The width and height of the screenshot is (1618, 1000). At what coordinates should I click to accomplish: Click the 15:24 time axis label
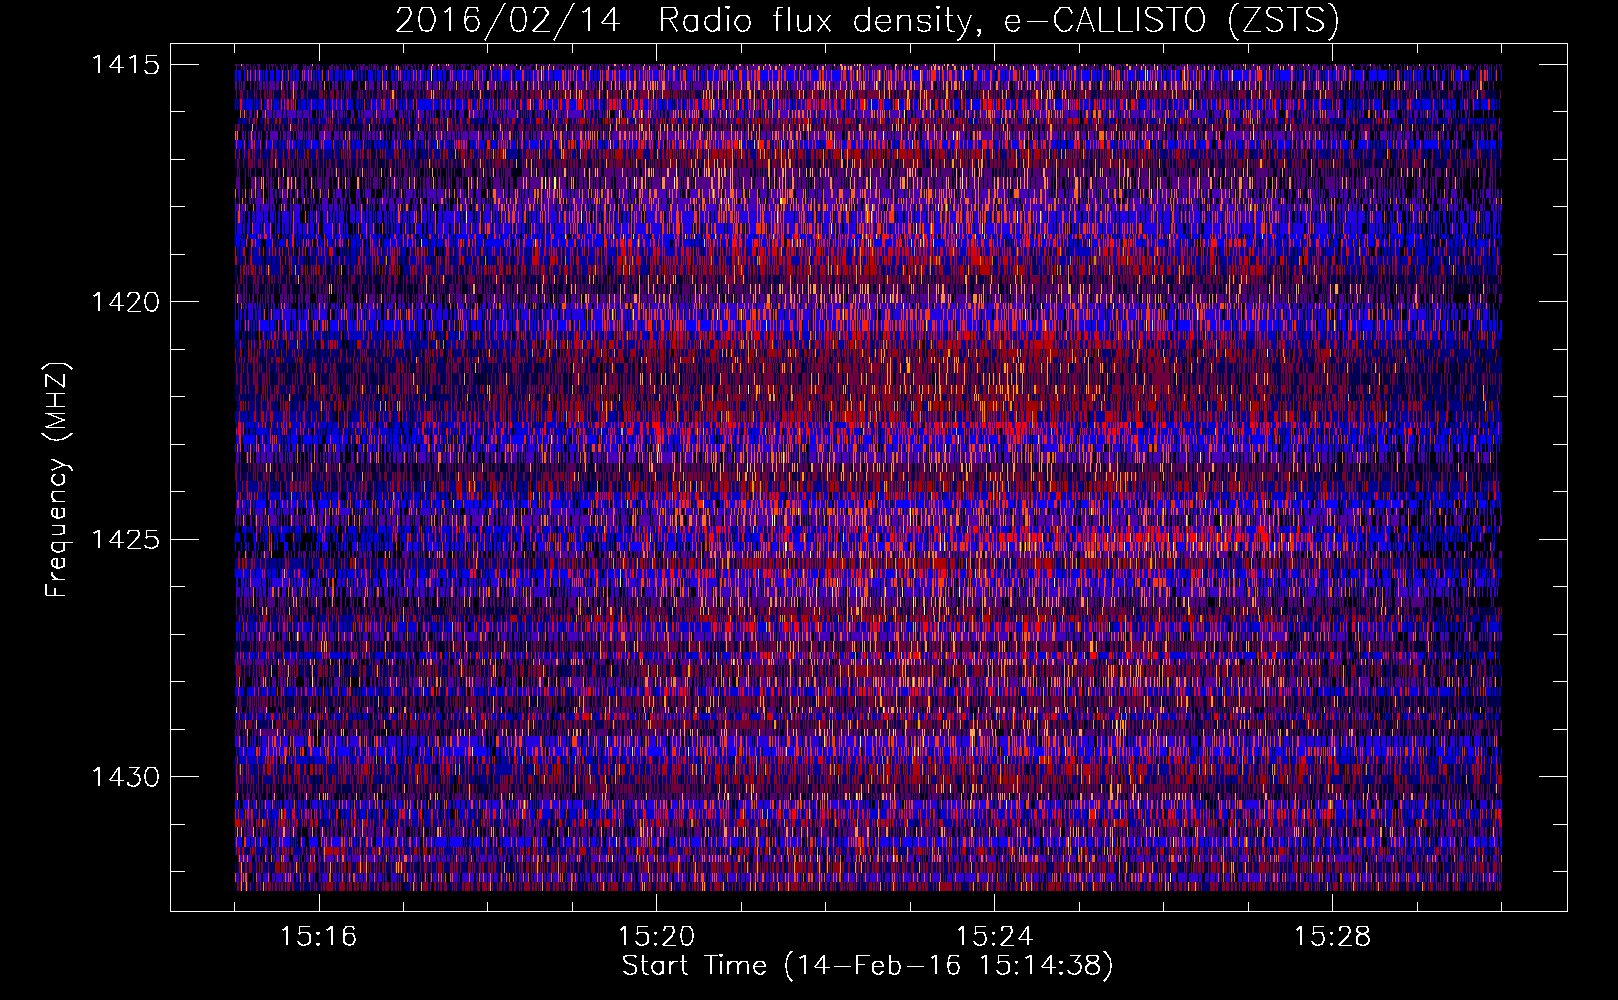[994, 937]
